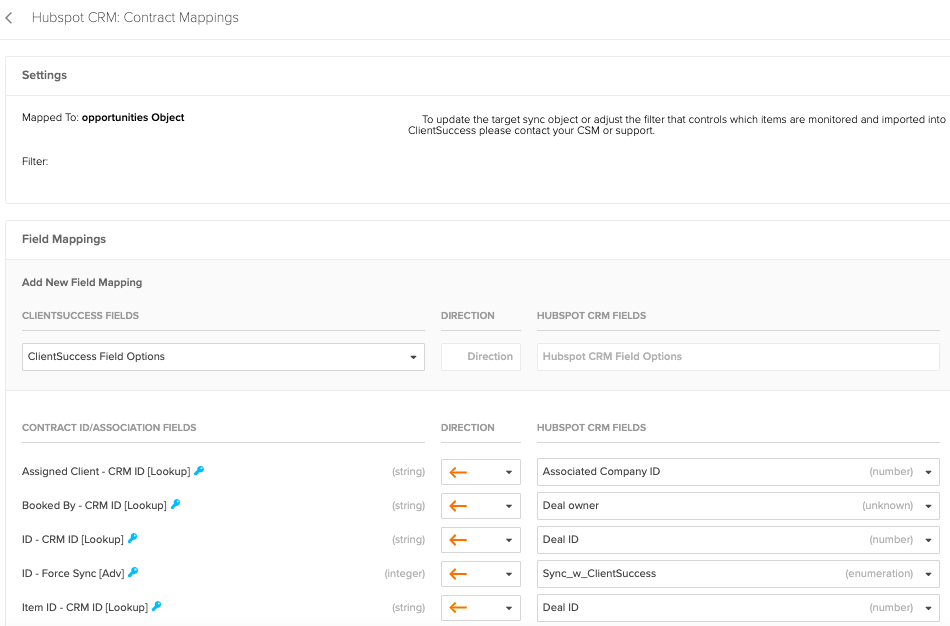Open the Sync_w_ClientSuccess field dropdown

point(738,574)
